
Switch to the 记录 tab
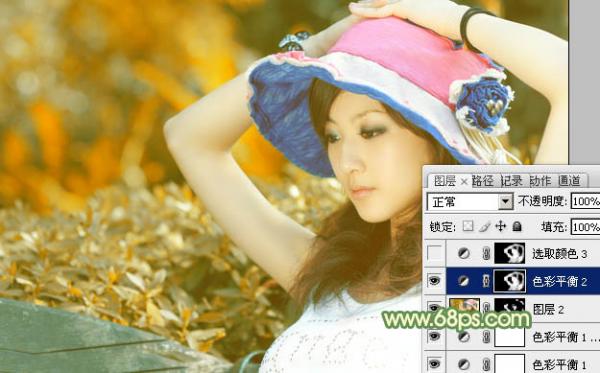[512, 181]
